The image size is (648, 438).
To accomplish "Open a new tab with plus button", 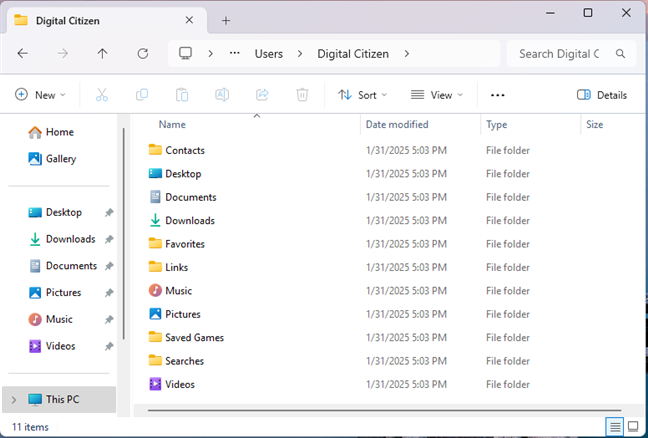I will point(226,21).
